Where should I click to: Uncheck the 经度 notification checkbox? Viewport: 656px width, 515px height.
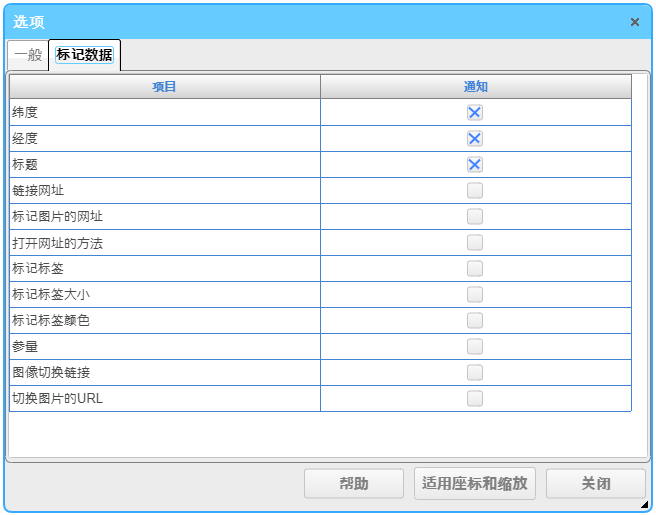[x=475, y=139]
